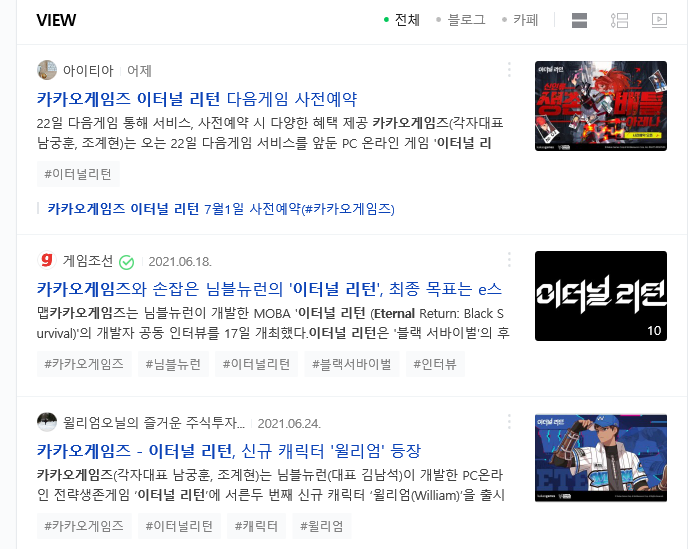Select the 블로그 filter option

point(461,20)
